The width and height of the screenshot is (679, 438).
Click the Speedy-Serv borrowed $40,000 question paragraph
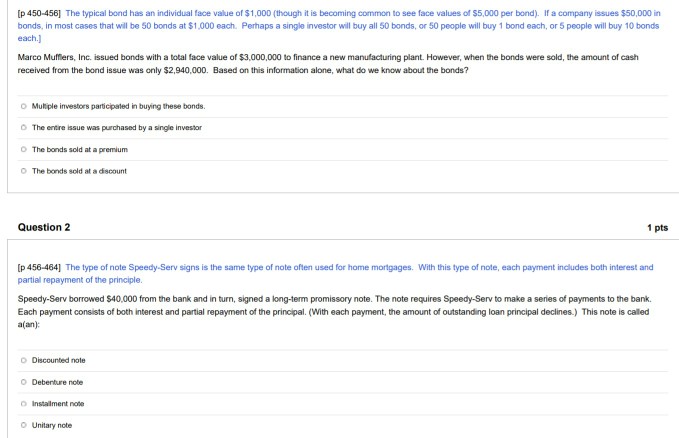[x=334, y=311]
